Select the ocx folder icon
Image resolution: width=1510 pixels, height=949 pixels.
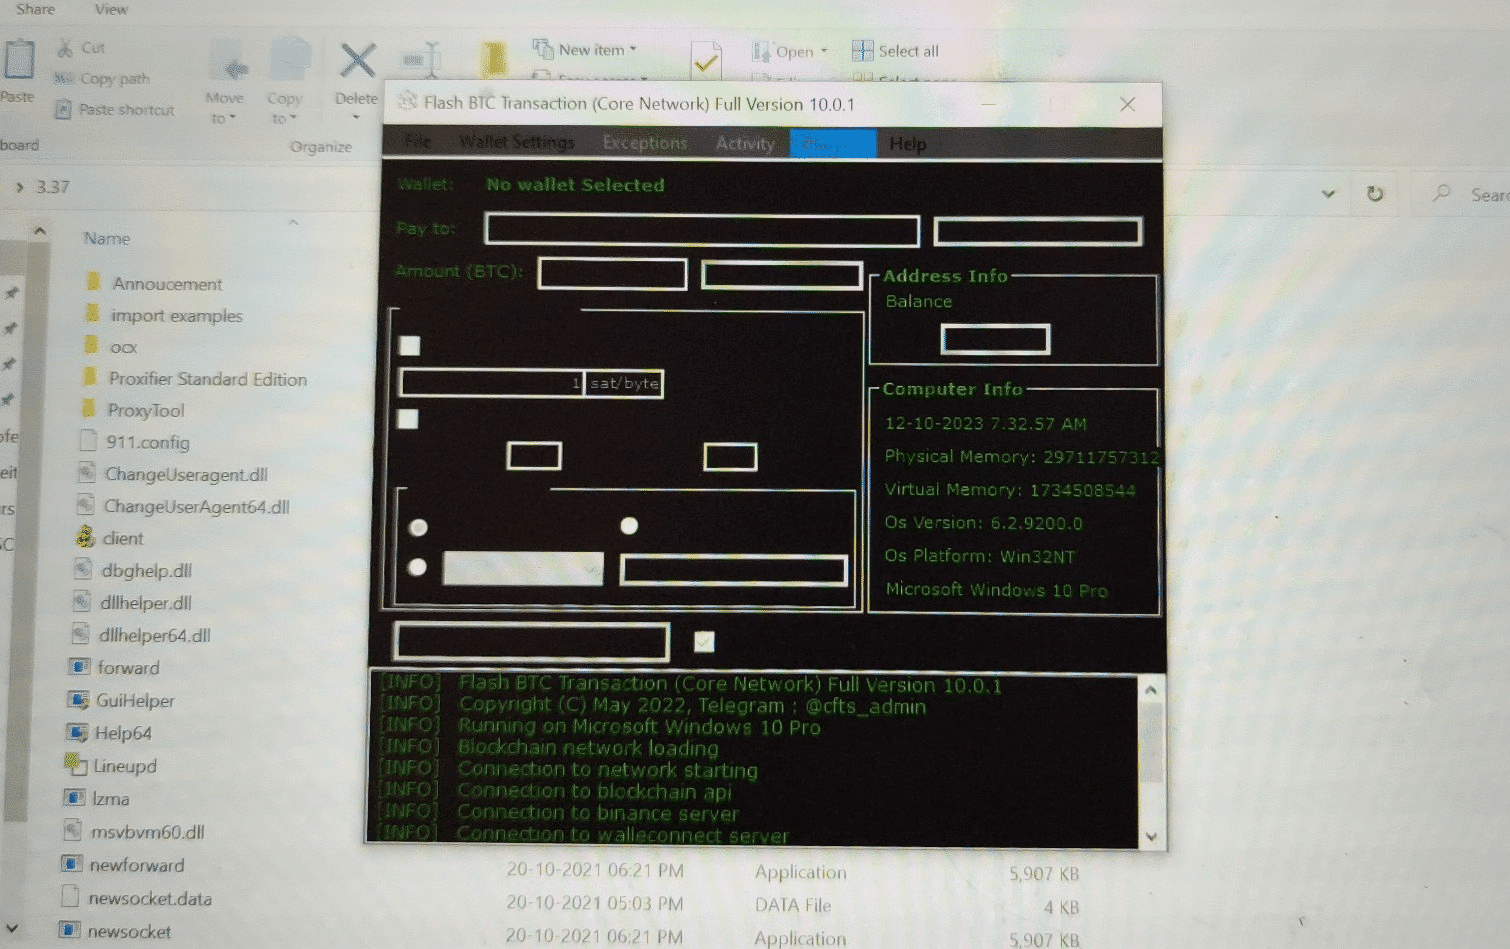pyautogui.click(x=91, y=346)
